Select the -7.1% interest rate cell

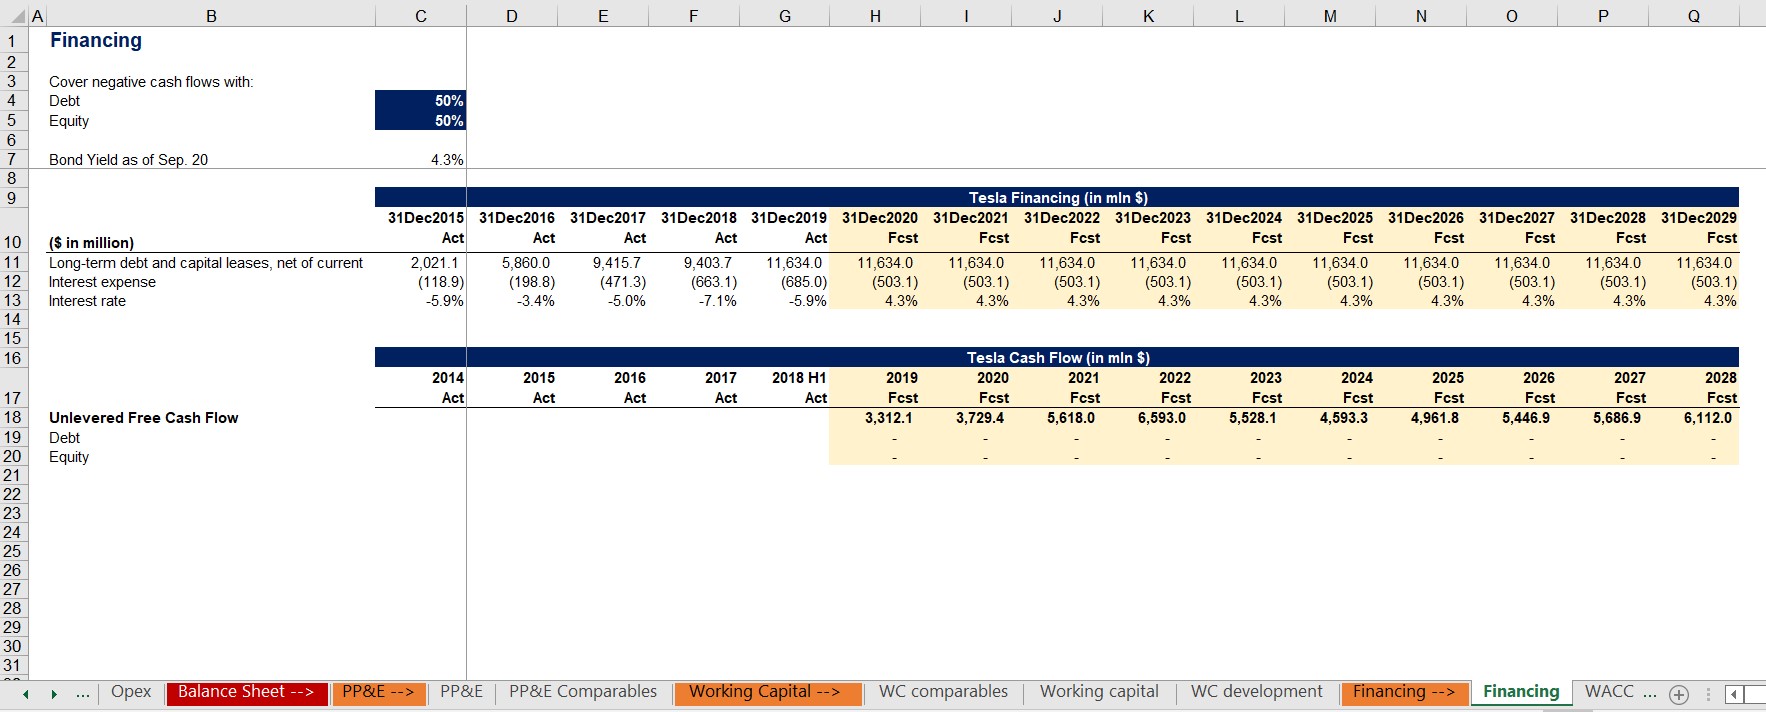click(694, 301)
